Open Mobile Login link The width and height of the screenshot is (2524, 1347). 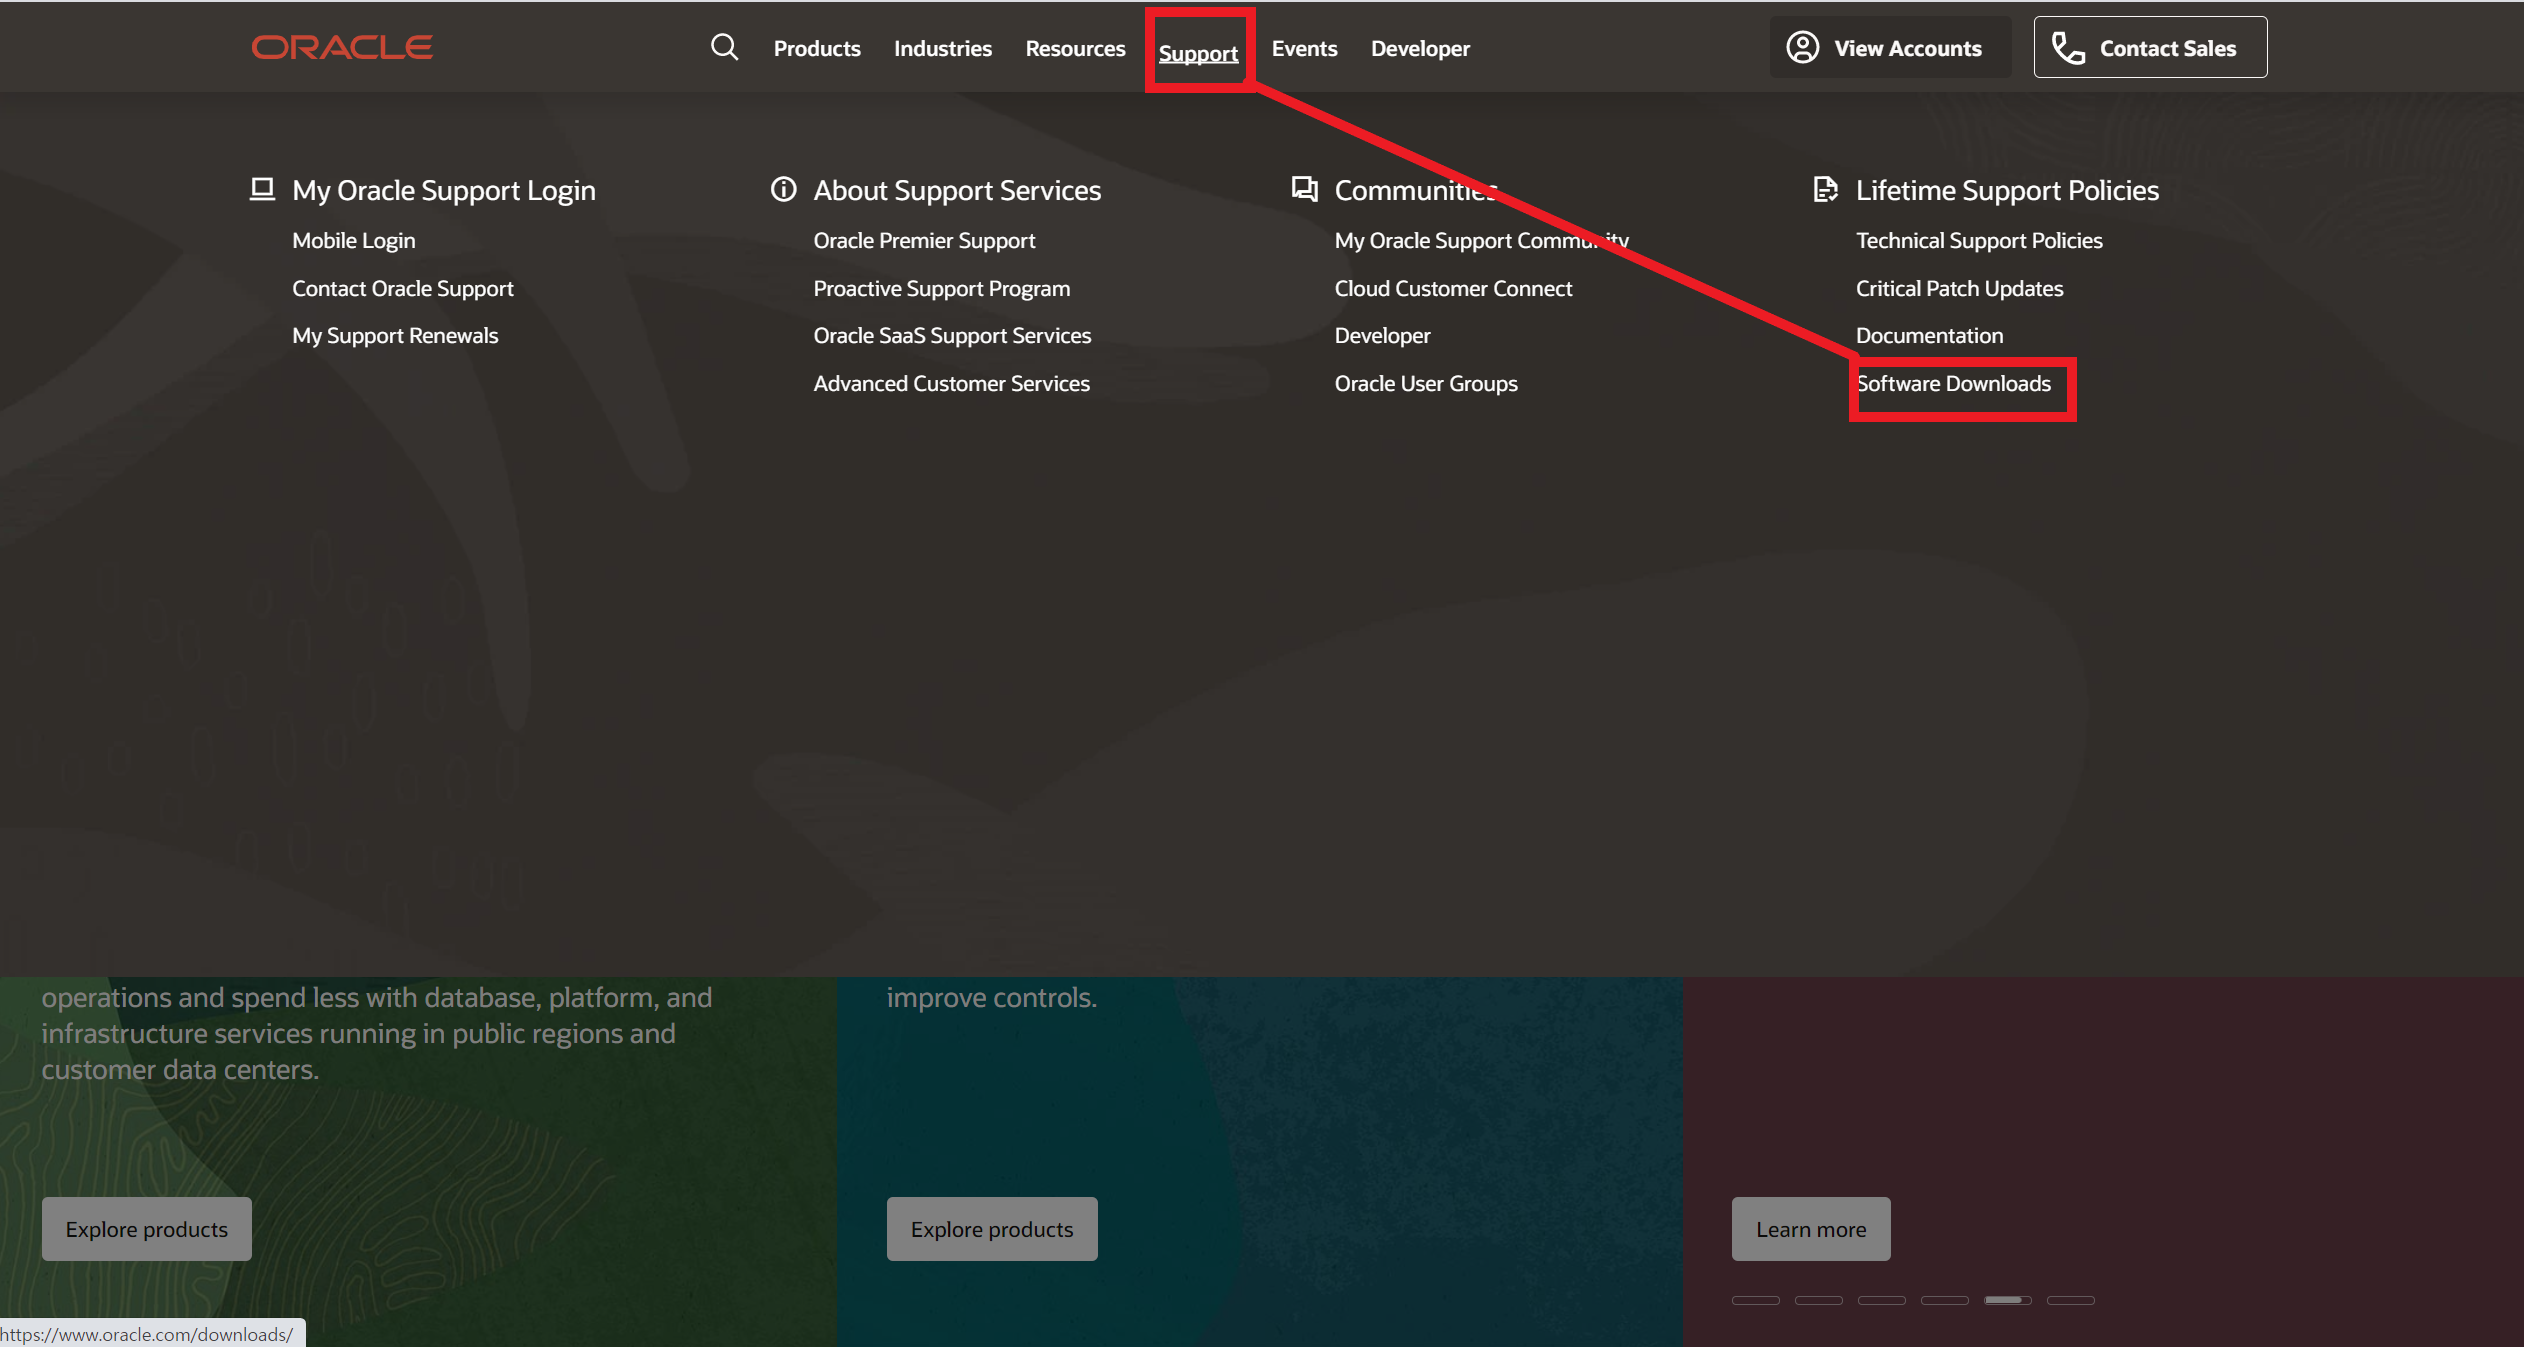[353, 240]
